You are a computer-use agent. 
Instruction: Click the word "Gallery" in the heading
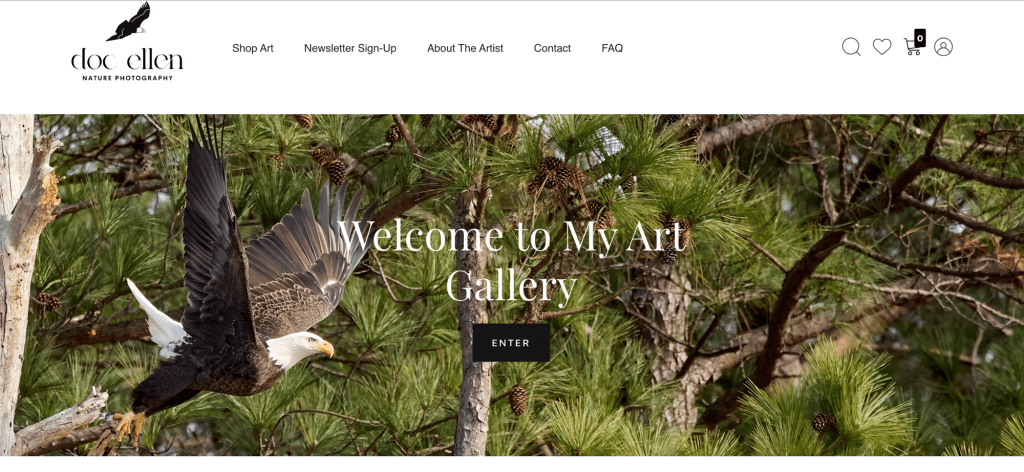[511, 285]
